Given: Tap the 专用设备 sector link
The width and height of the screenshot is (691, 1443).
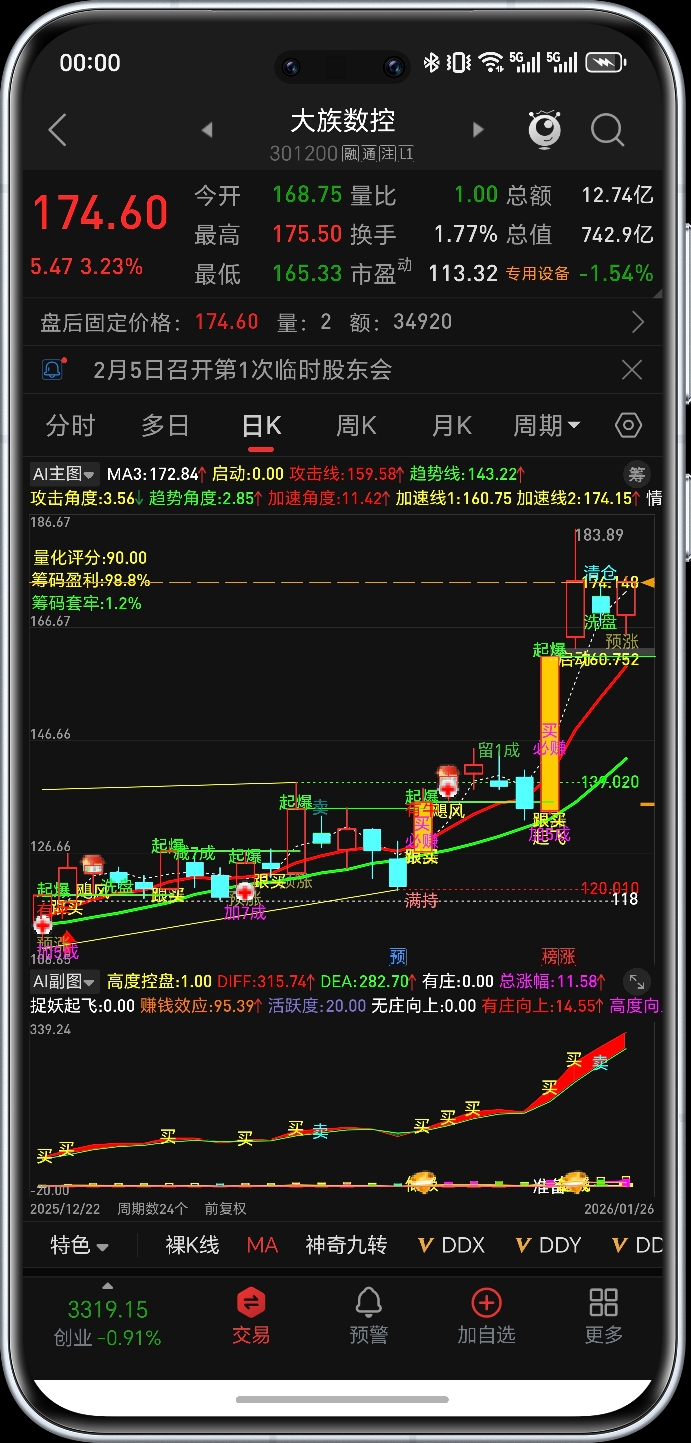Looking at the screenshot, I should click(x=537, y=274).
